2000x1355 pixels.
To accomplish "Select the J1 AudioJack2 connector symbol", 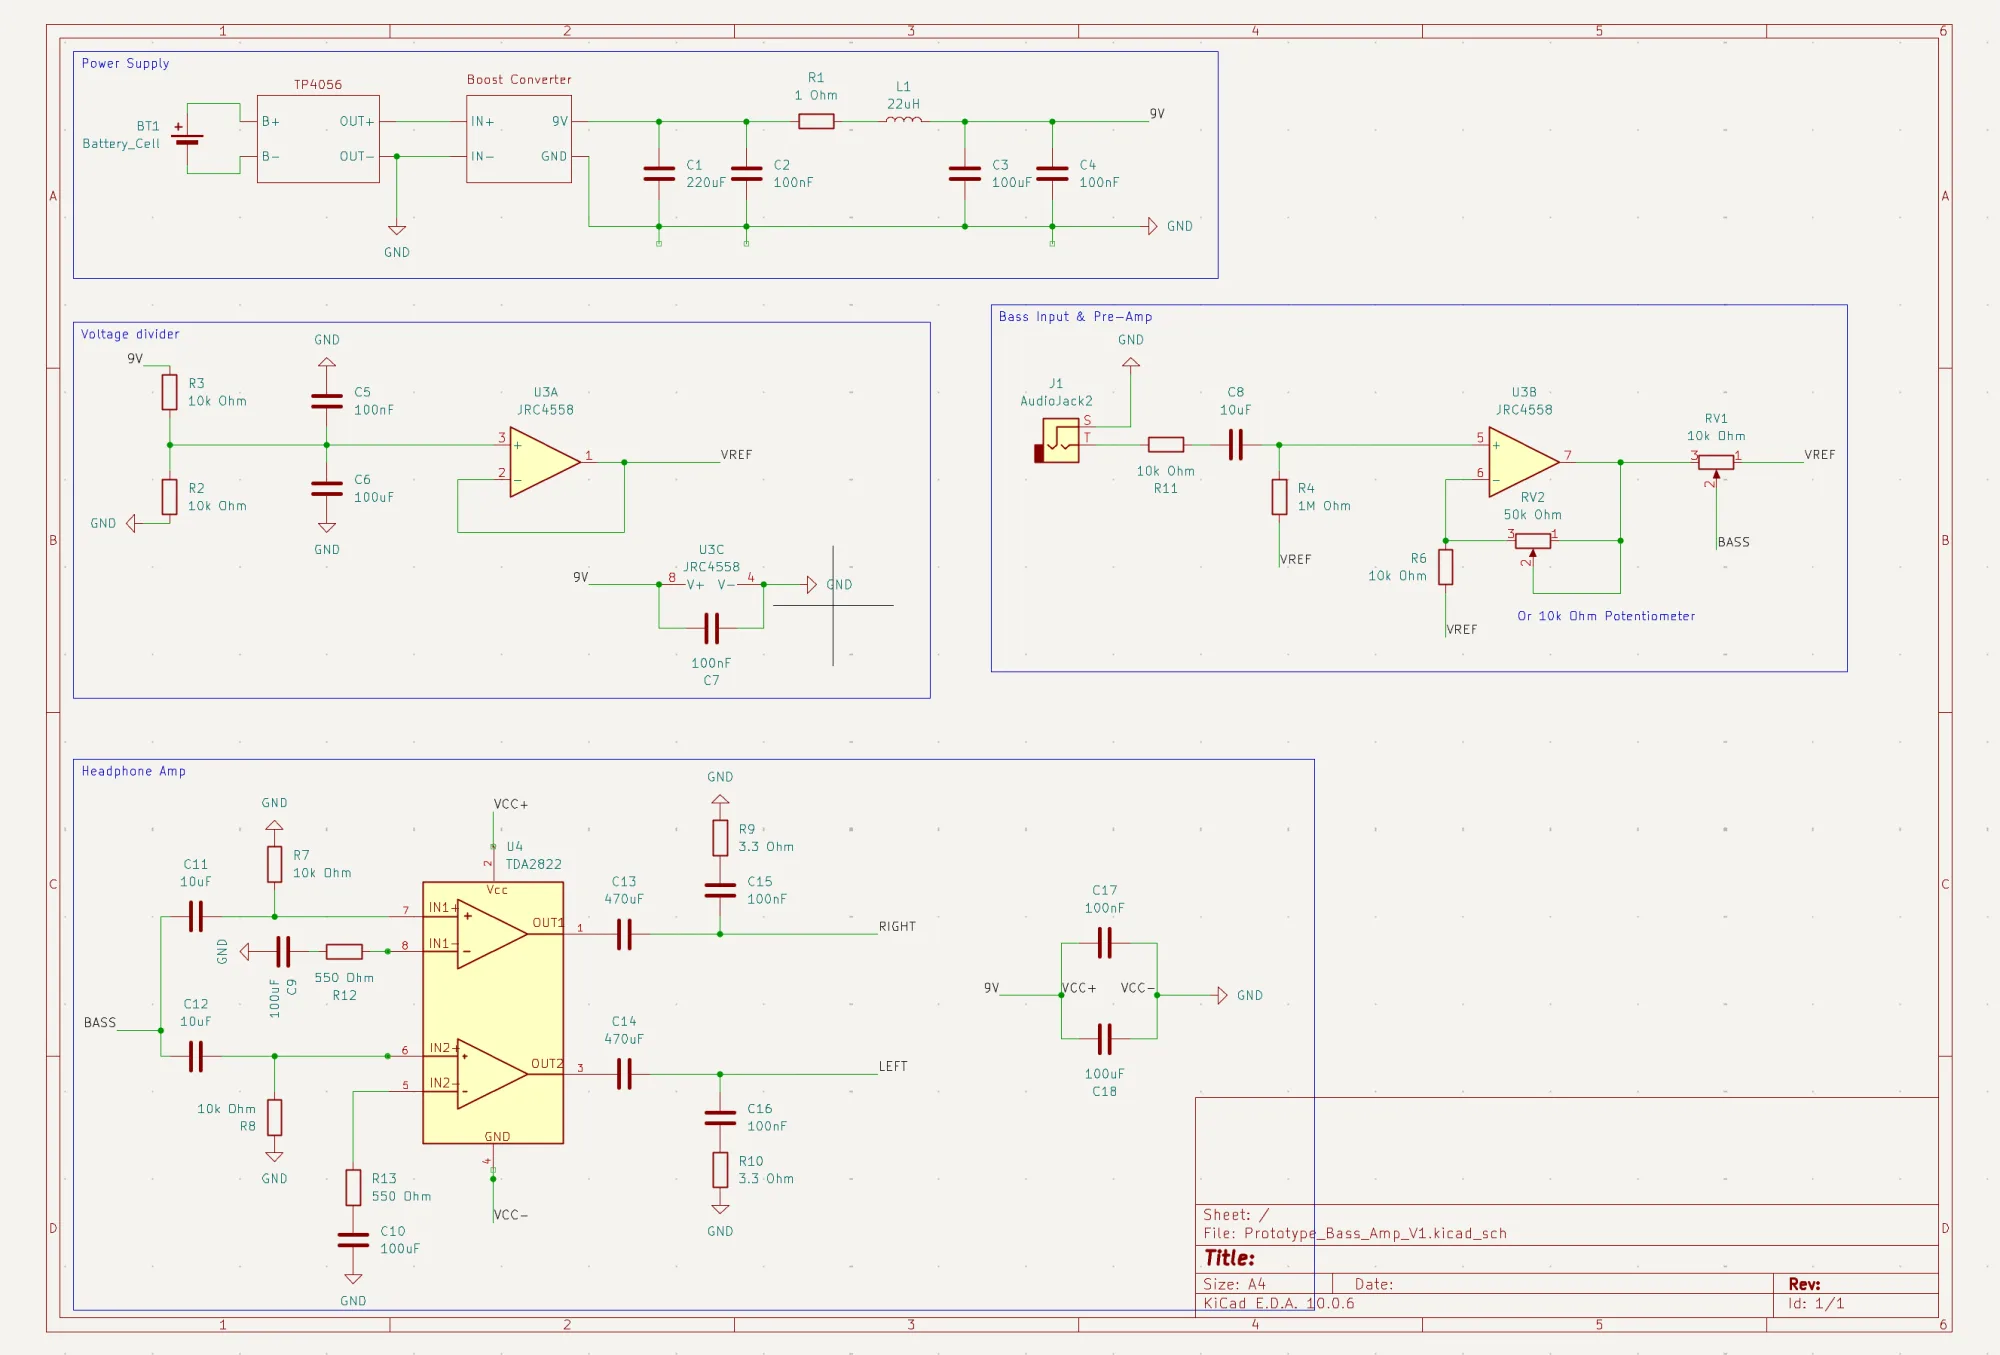I will point(1057,440).
